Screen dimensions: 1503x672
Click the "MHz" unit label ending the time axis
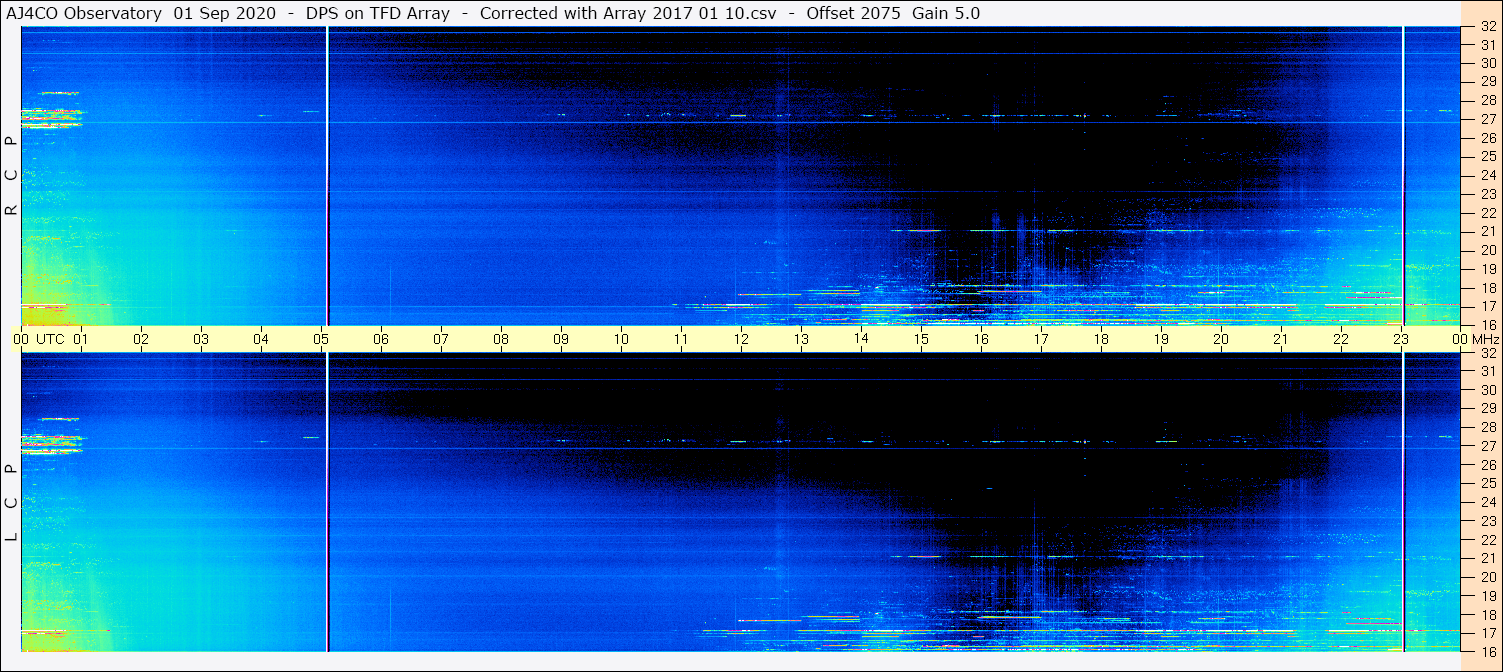[x=1485, y=339]
